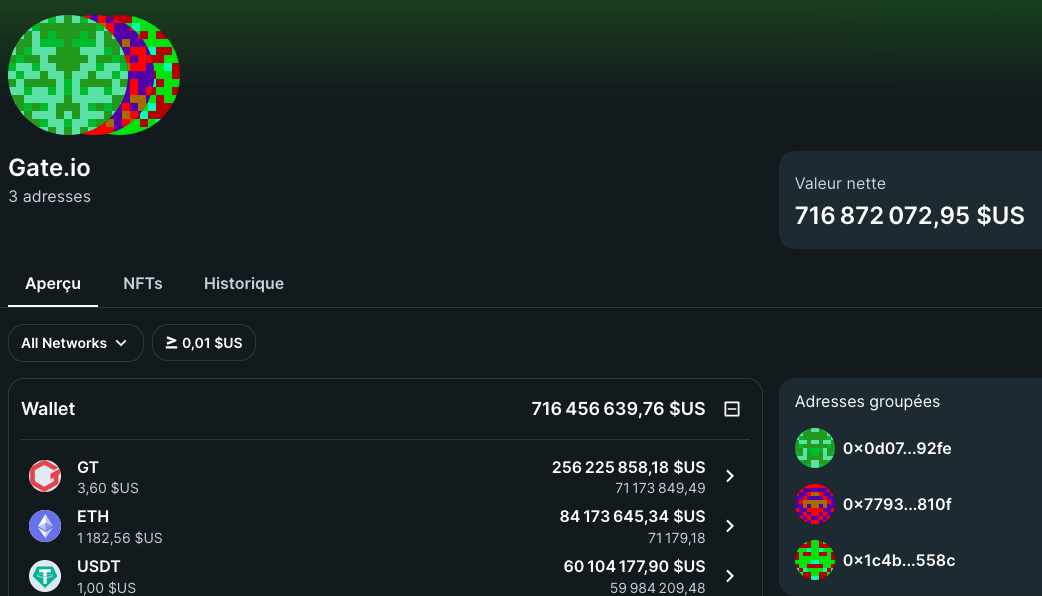
Task: Open the All Networks dropdown
Action: pos(75,342)
